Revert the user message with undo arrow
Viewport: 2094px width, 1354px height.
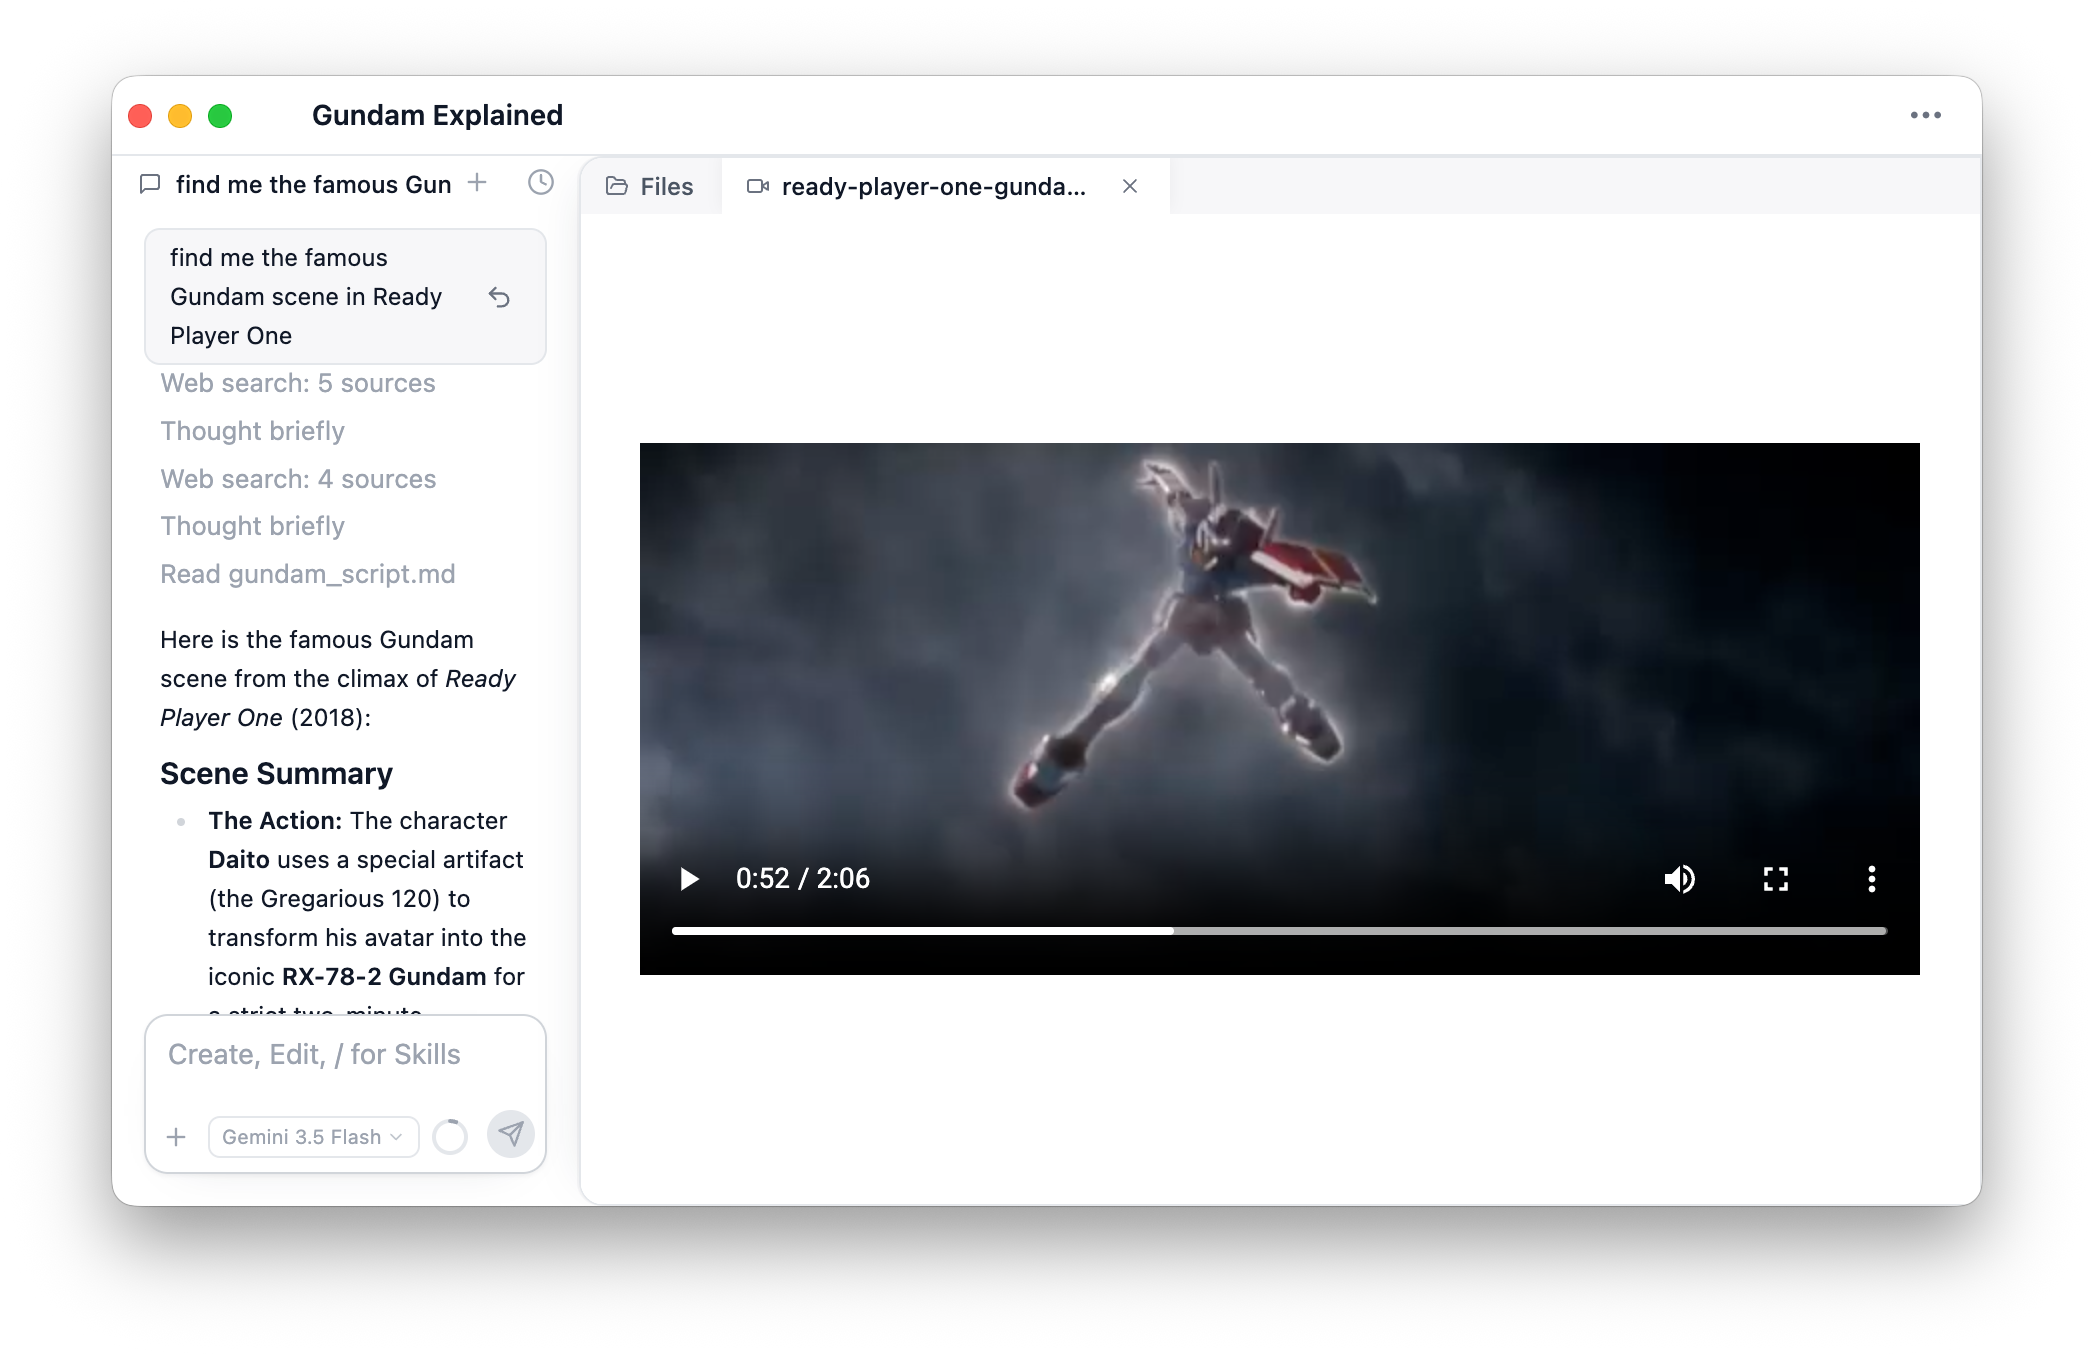coord(499,297)
